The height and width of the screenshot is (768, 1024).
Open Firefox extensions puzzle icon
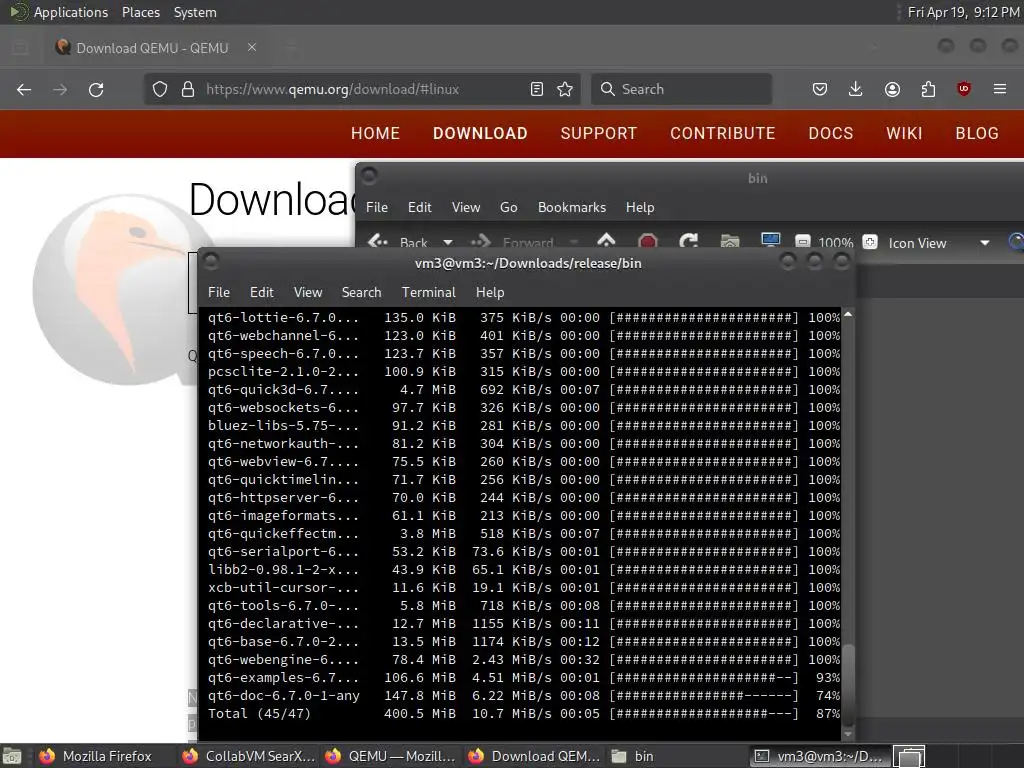(928, 89)
